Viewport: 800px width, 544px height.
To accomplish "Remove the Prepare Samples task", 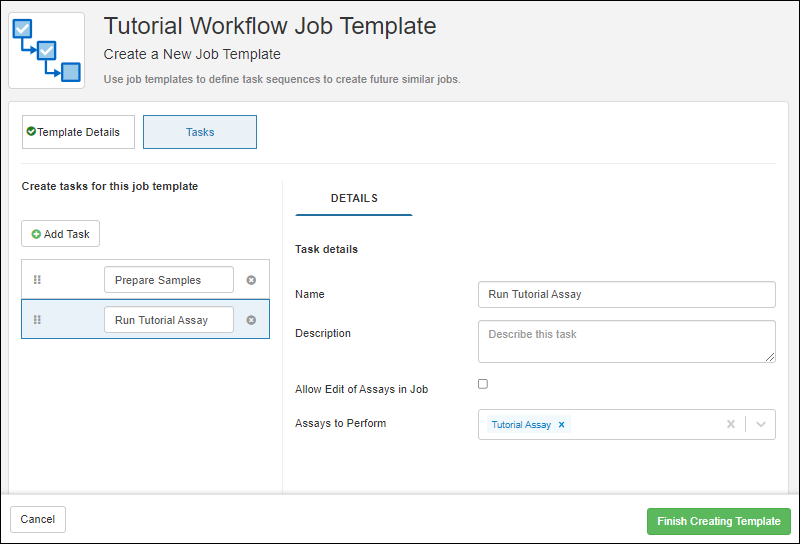I will (x=251, y=280).
